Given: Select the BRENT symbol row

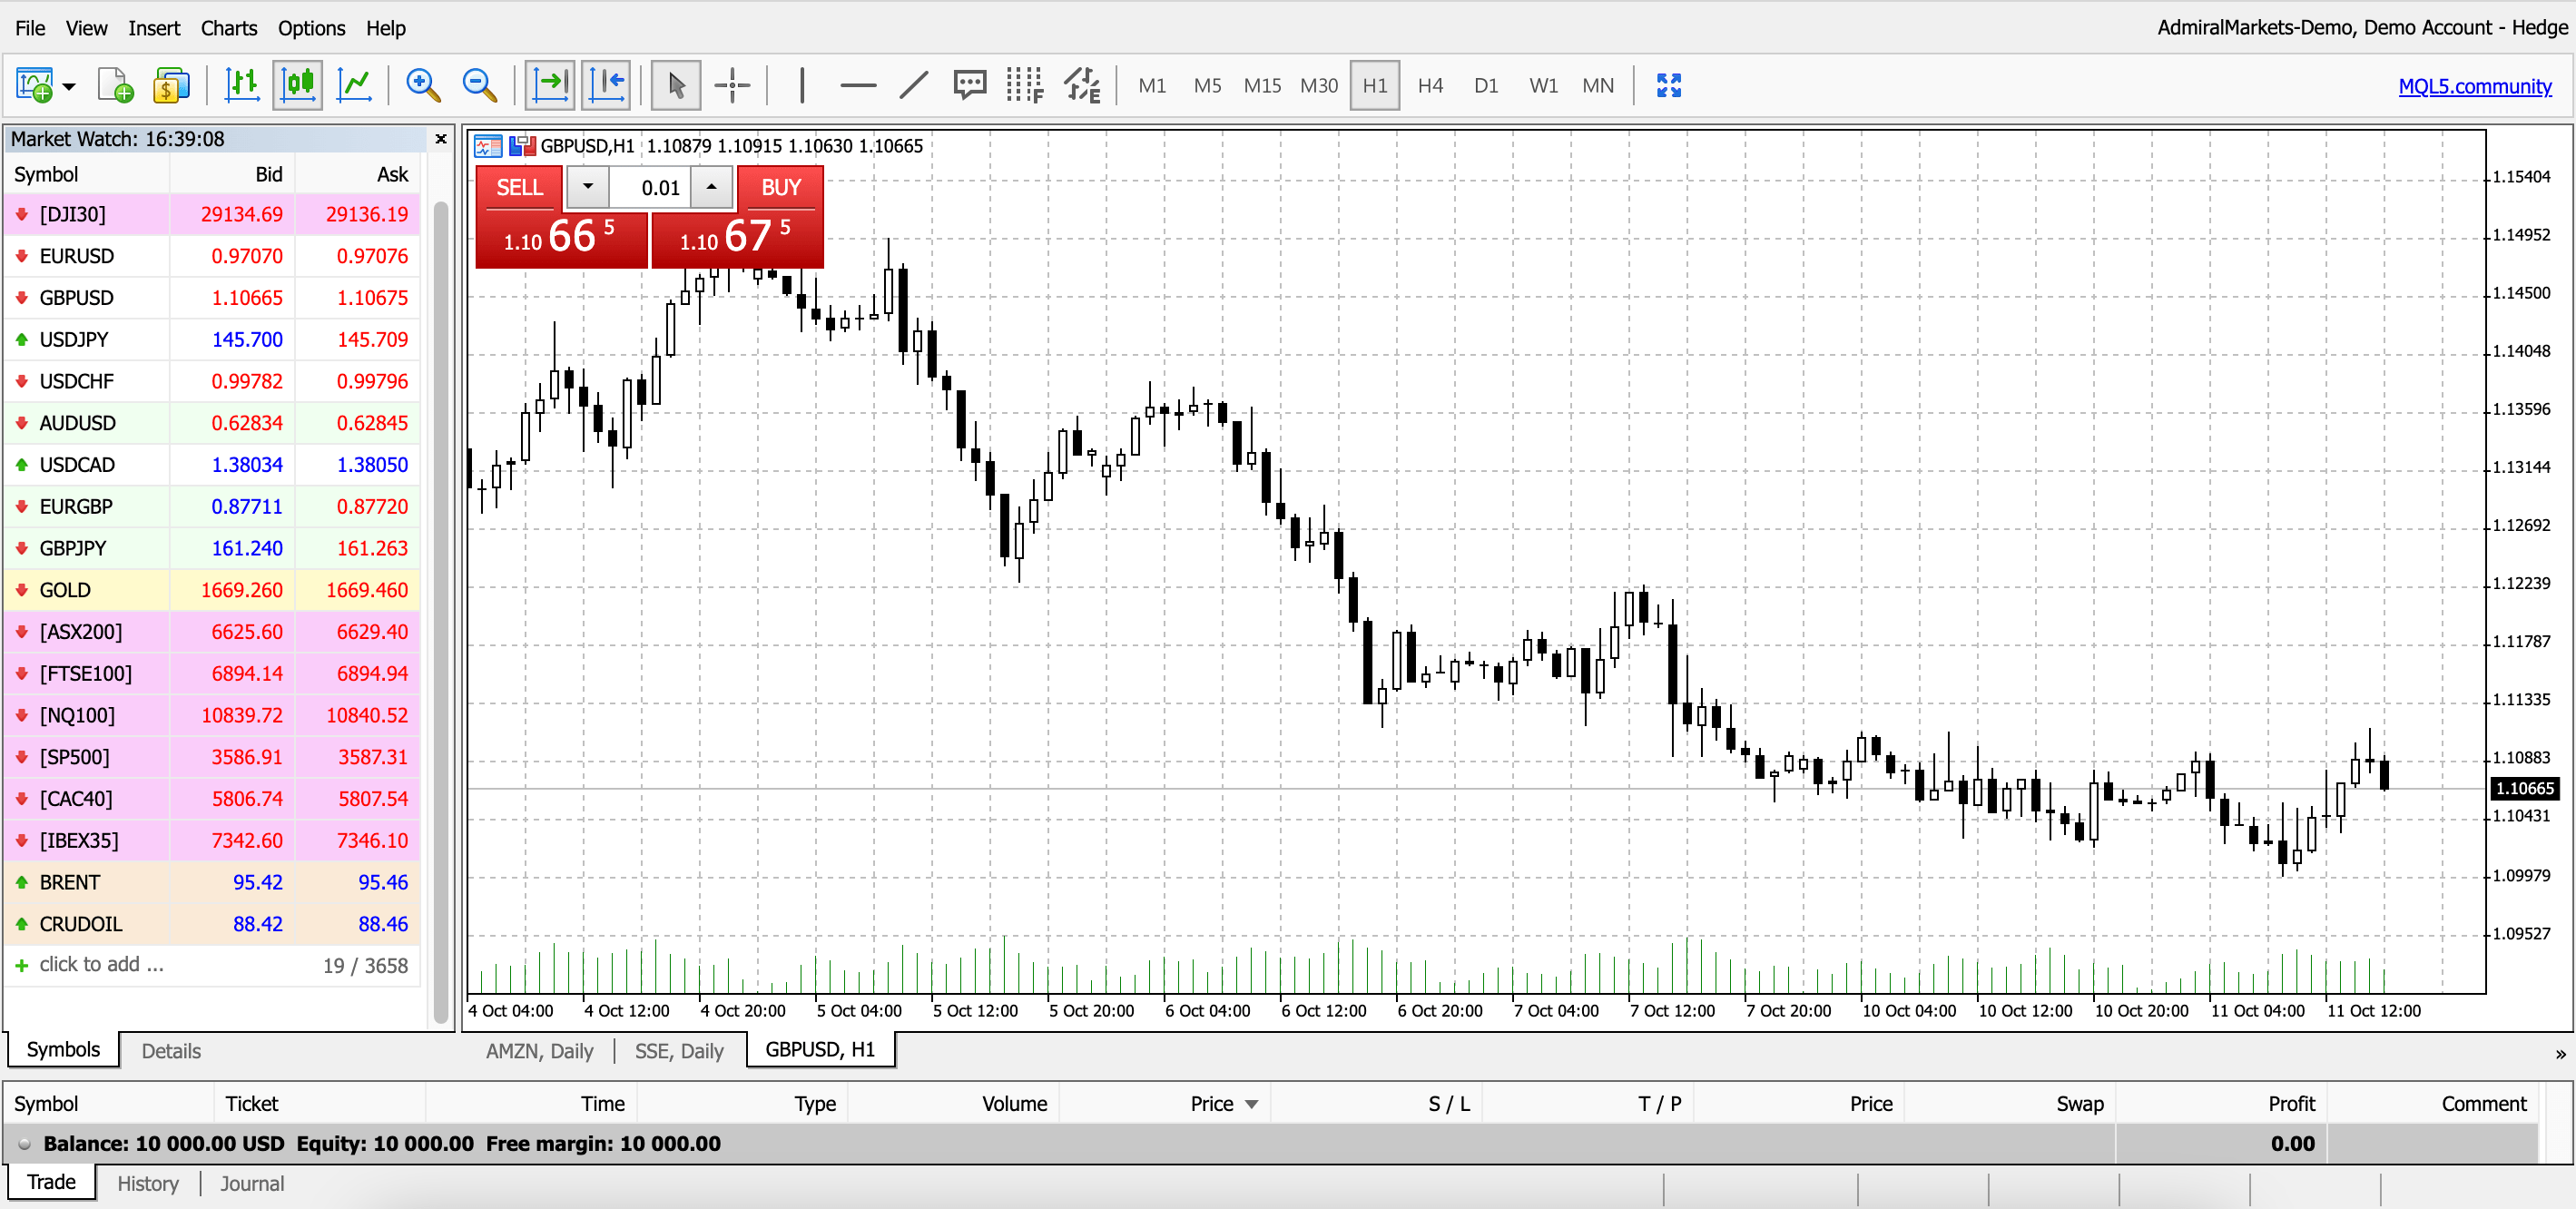Looking at the screenshot, I should click(x=211, y=882).
